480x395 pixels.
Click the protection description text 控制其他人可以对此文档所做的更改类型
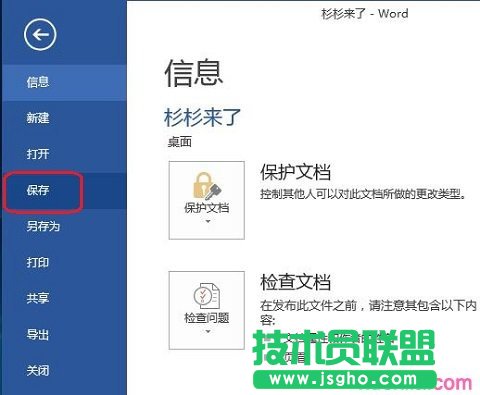click(x=363, y=194)
